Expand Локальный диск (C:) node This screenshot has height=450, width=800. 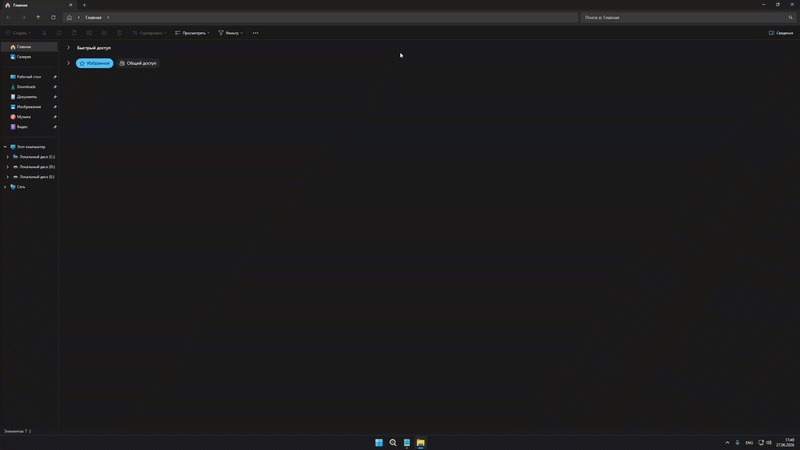click(8, 157)
